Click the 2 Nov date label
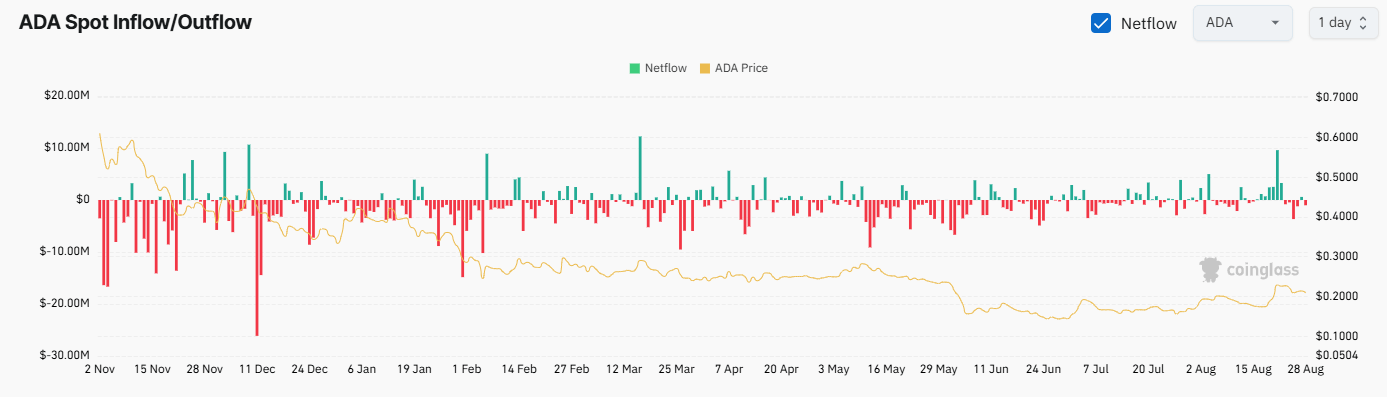This screenshot has height=397, width=1387. [x=100, y=369]
